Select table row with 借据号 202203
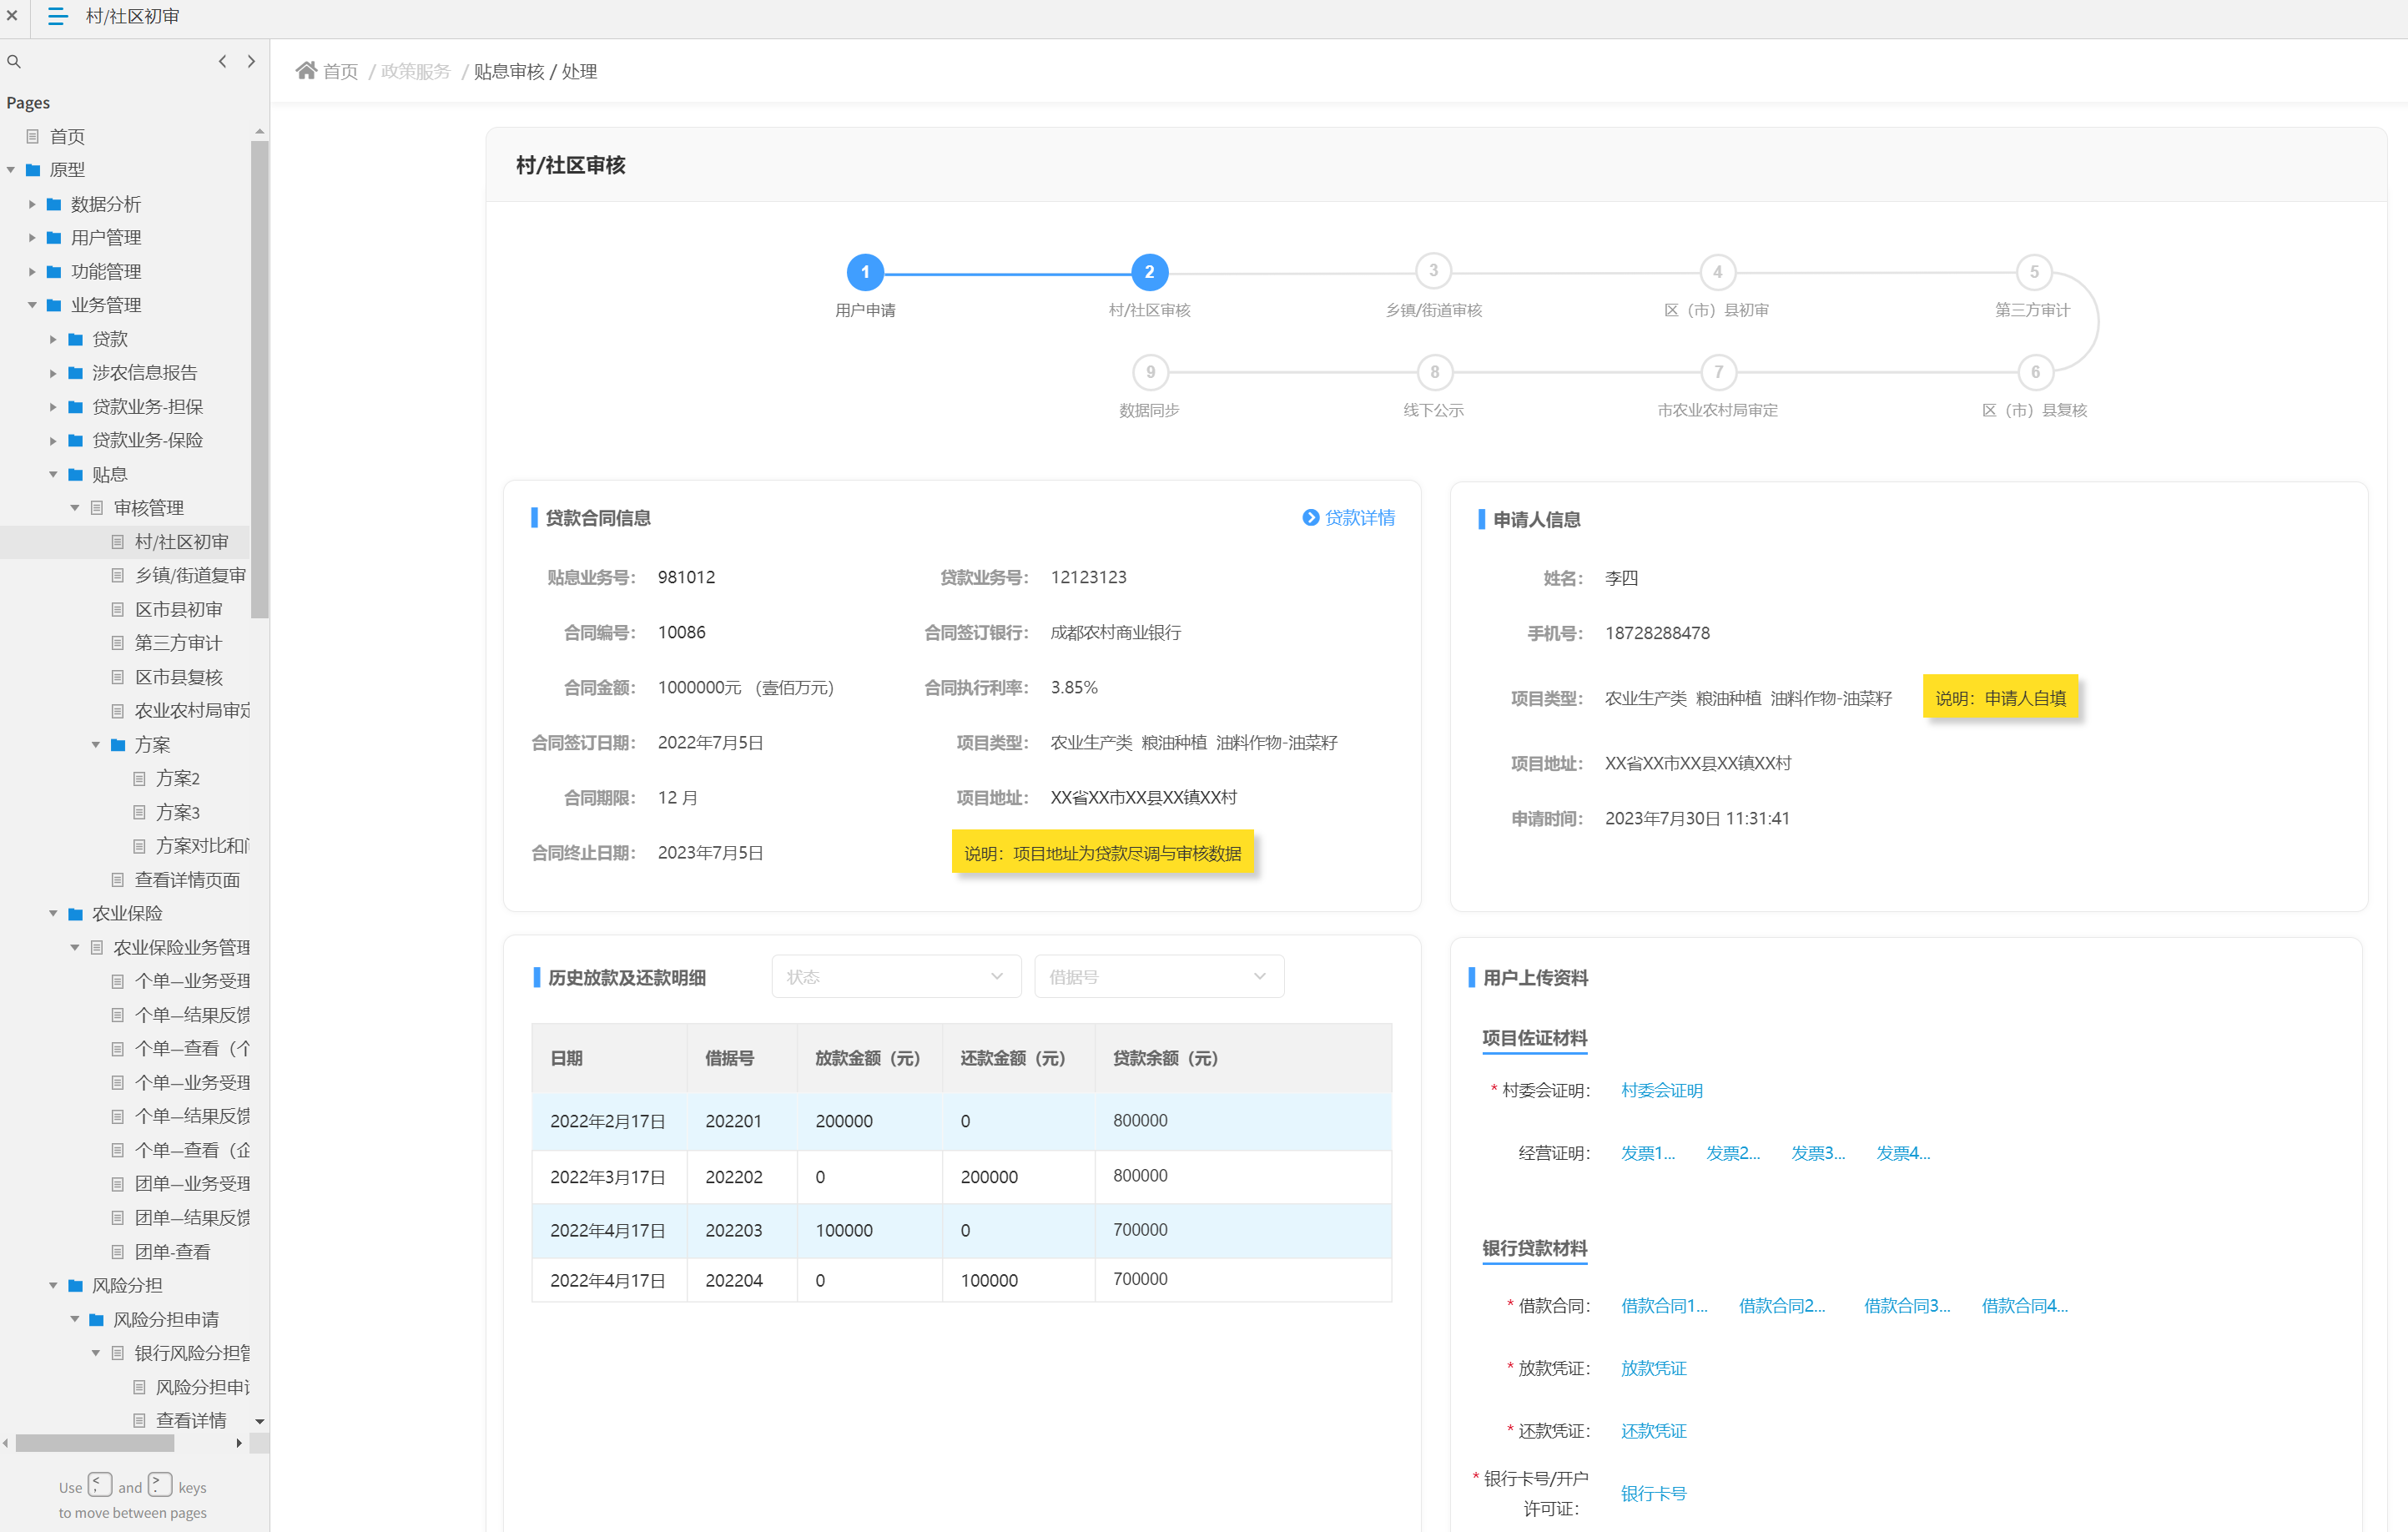 click(961, 1230)
